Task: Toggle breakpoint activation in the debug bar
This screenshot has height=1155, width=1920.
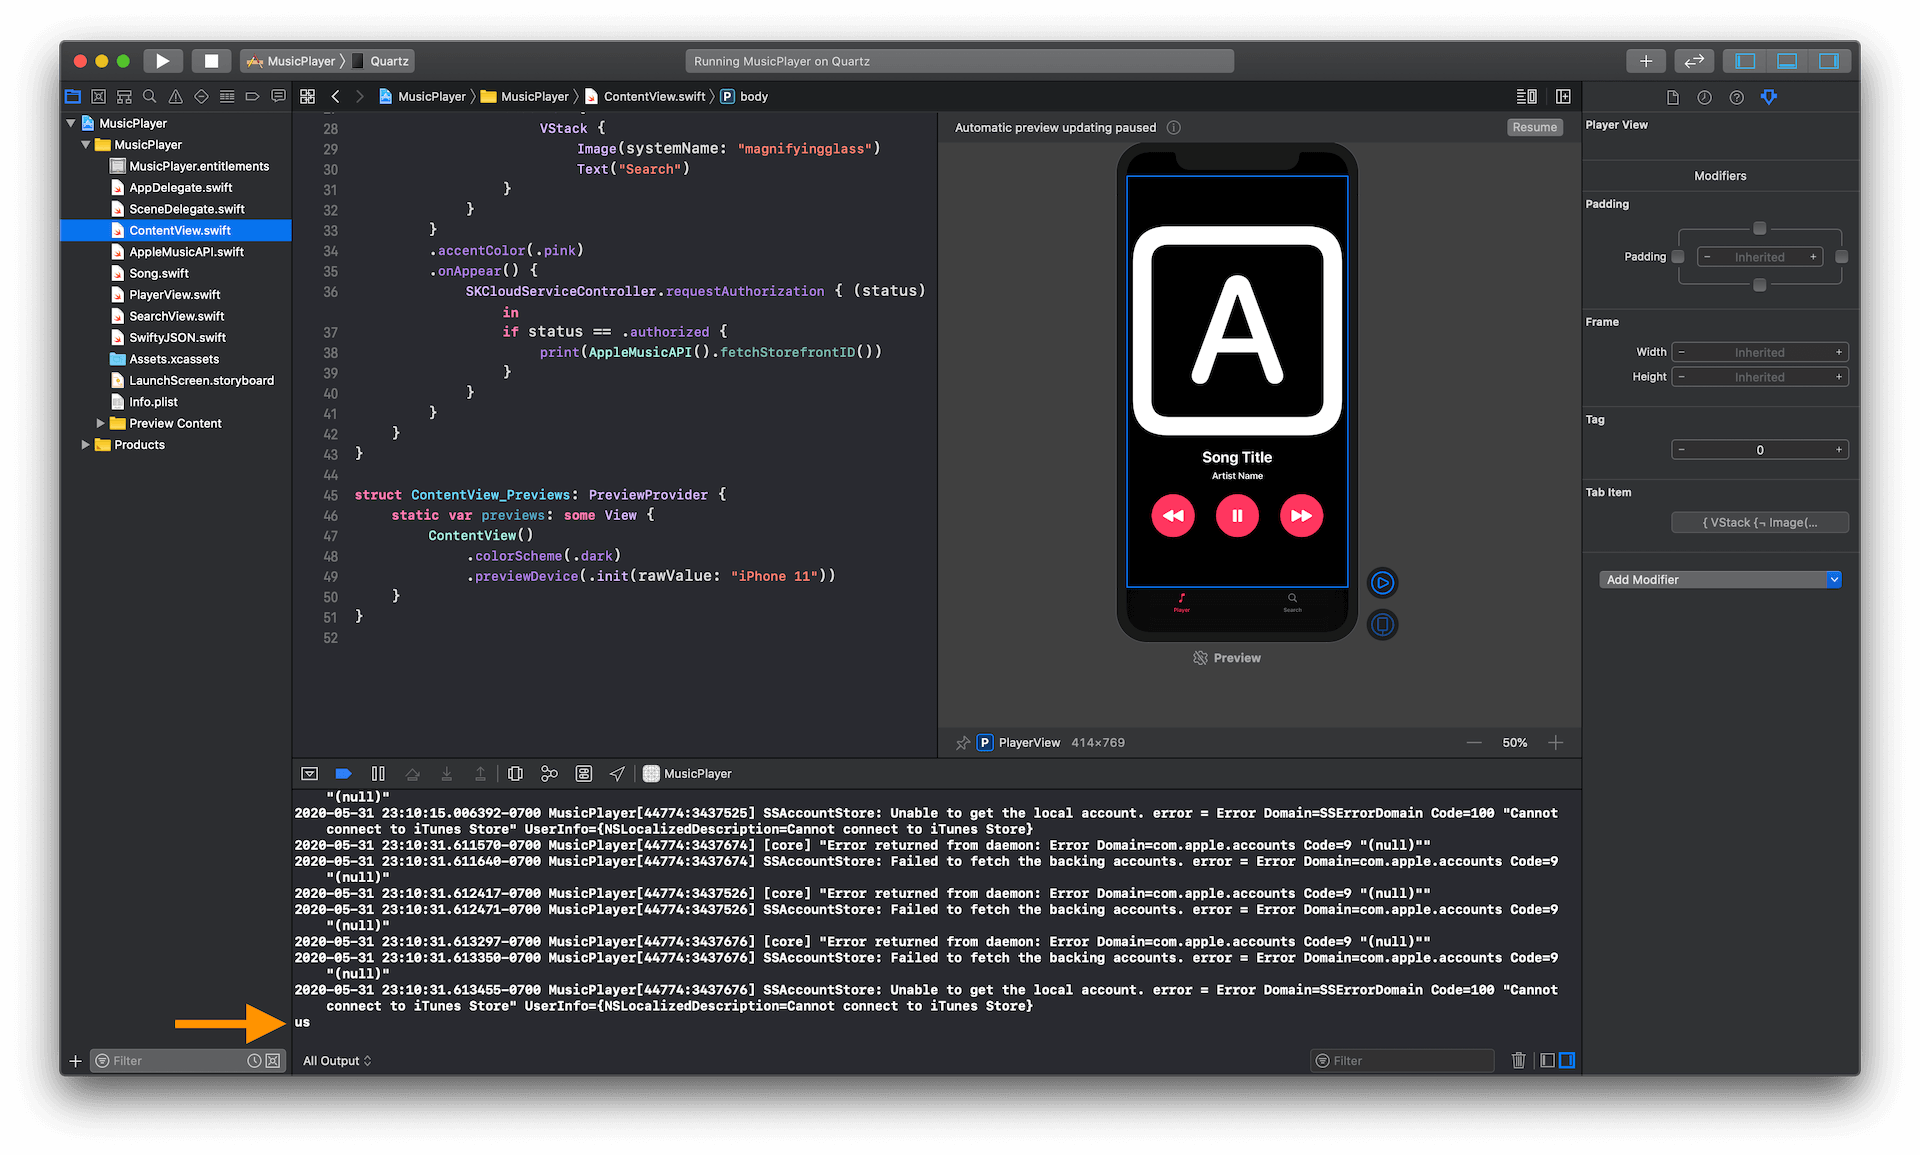Action: pyautogui.click(x=343, y=773)
